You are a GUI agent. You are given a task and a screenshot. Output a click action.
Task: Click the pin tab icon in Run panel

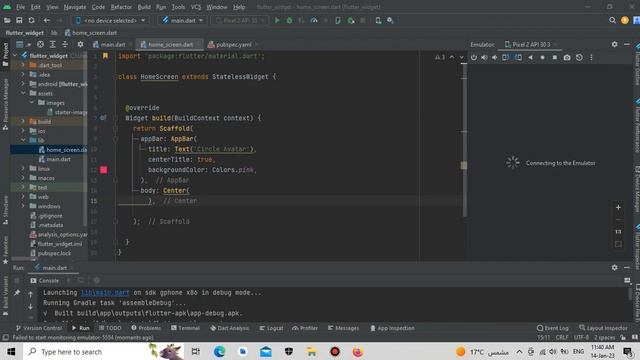coord(17,293)
